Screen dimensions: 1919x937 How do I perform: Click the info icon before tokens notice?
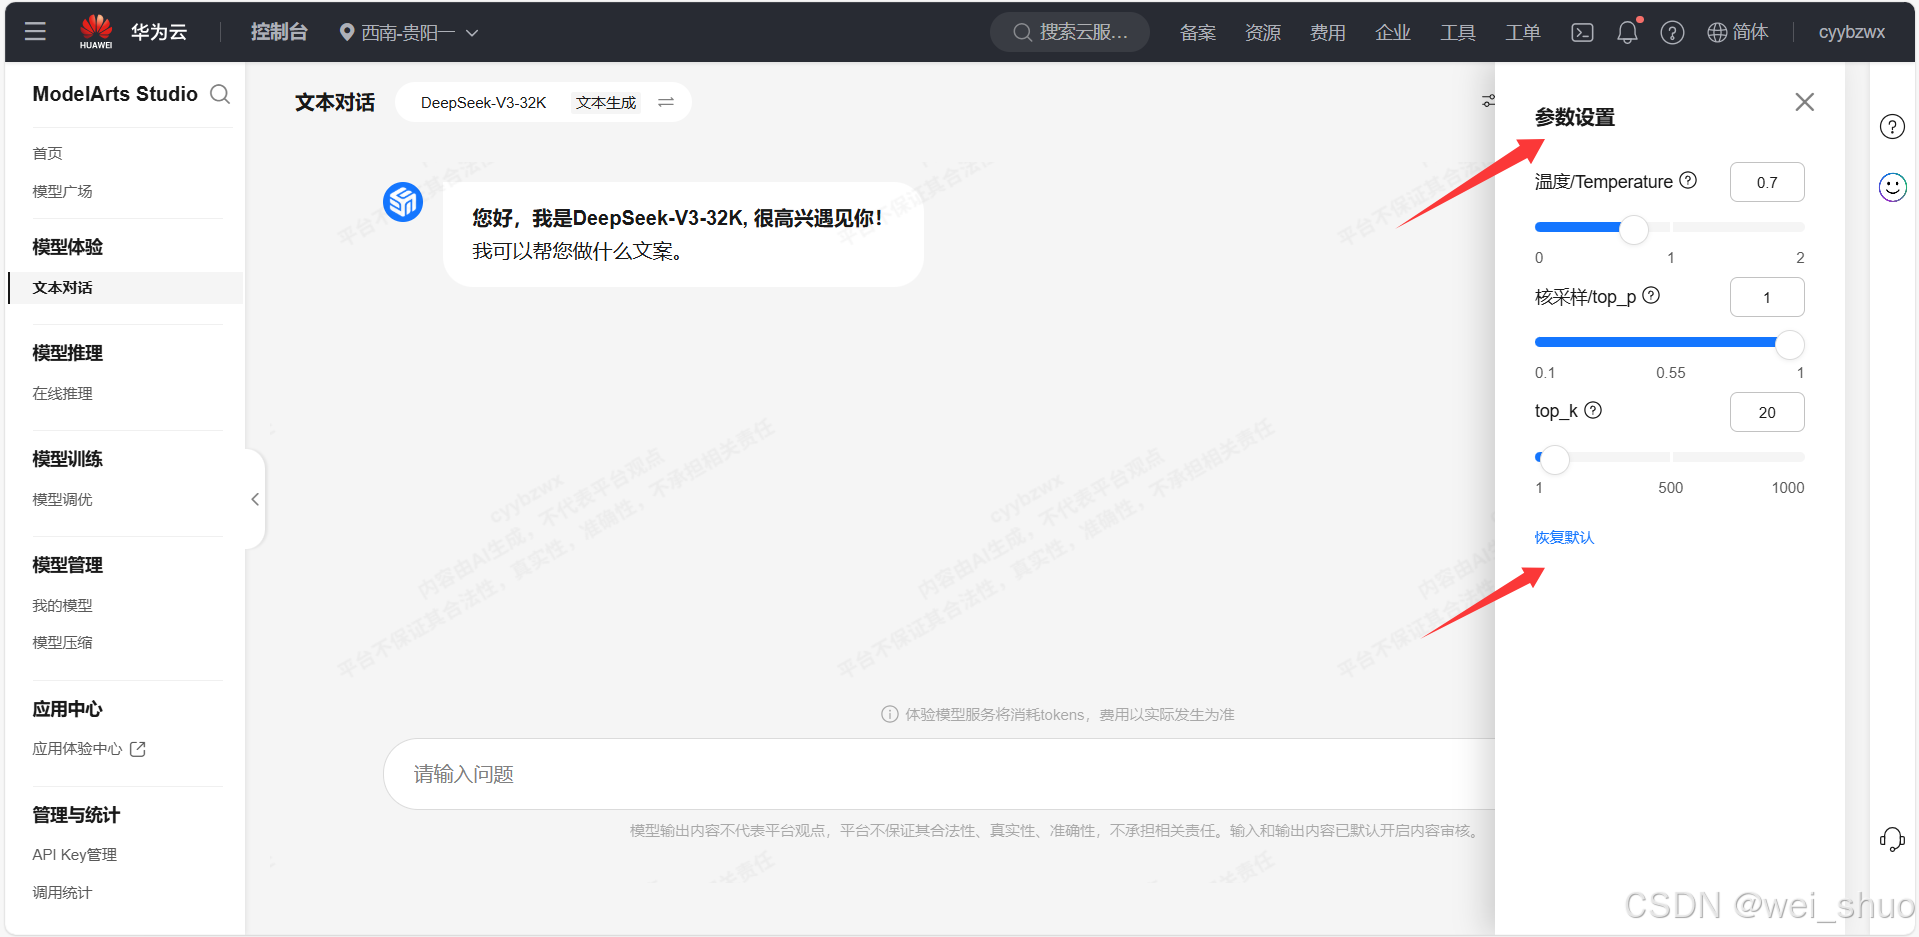tap(889, 714)
